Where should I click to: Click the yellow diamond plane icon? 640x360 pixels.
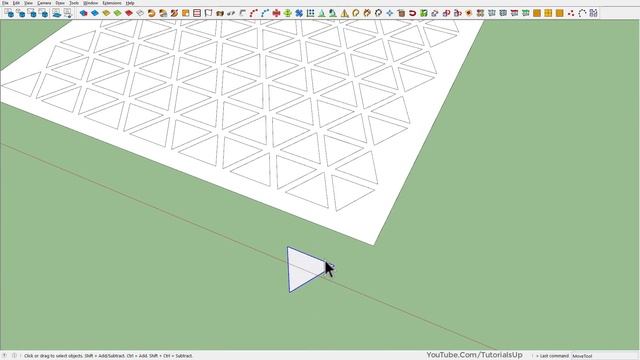tap(106, 13)
